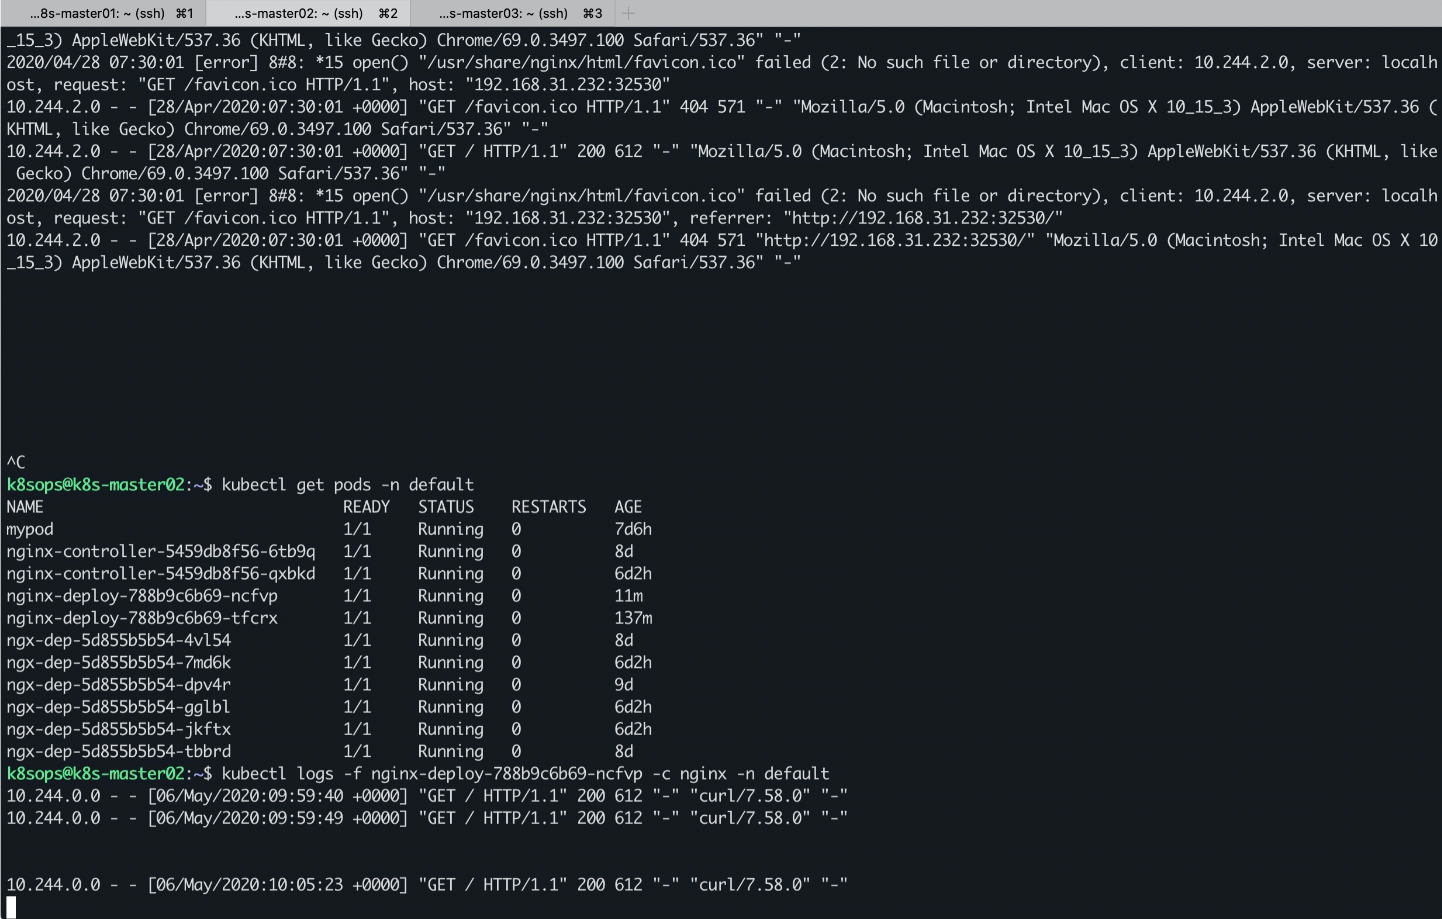The image size is (1442, 919).
Task: Click the kubectl logs -f command line
Action: [x=525, y=774]
